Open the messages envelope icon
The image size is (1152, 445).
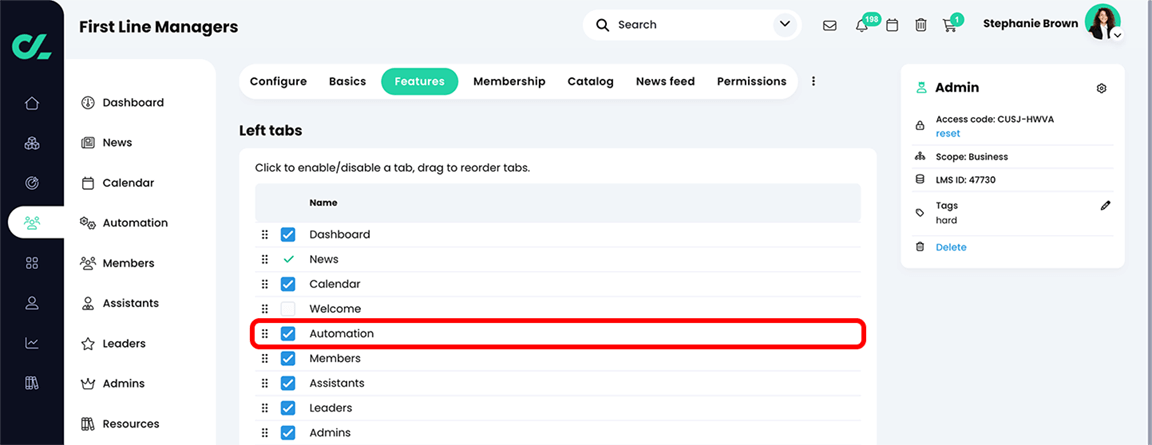coord(829,25)
